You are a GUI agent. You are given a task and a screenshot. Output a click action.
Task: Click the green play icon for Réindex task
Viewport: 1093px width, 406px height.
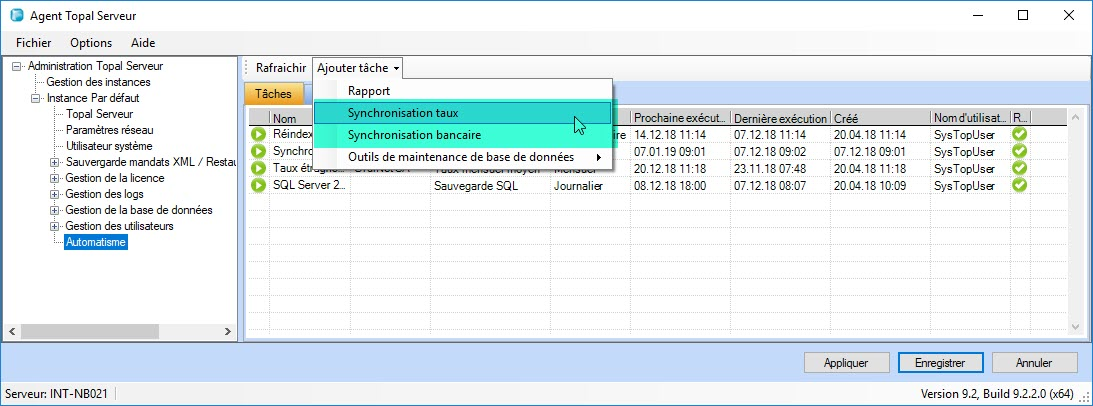[x=258, y=135]
